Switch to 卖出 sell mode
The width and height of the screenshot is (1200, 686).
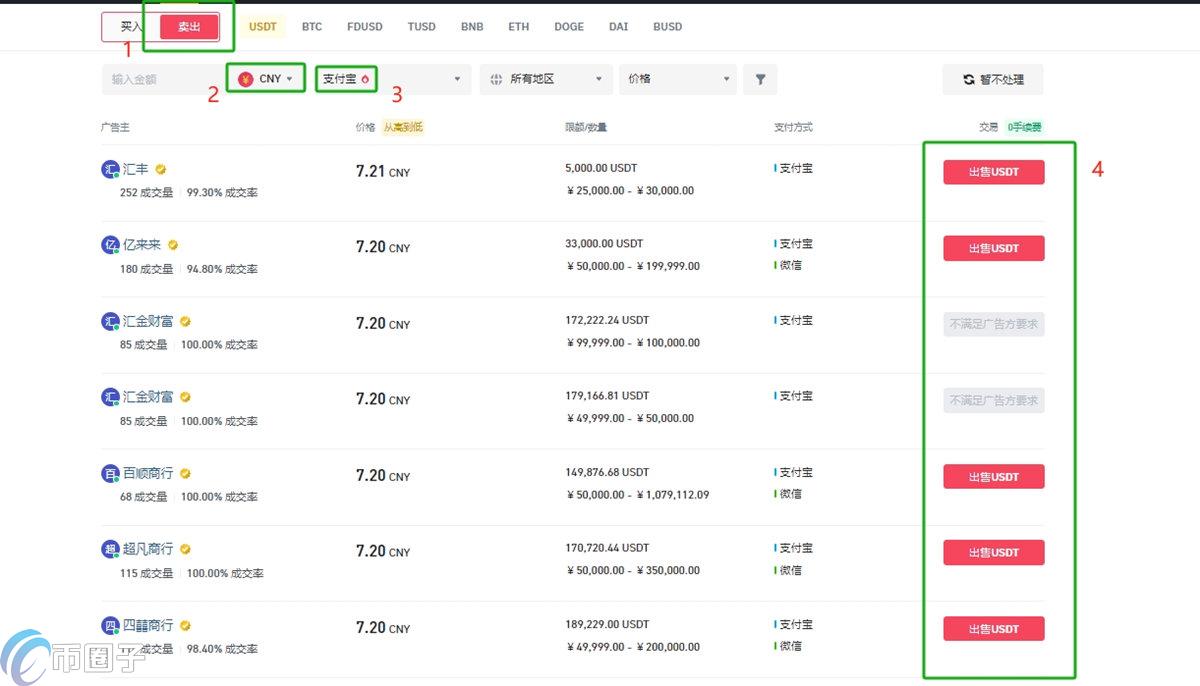189,27
